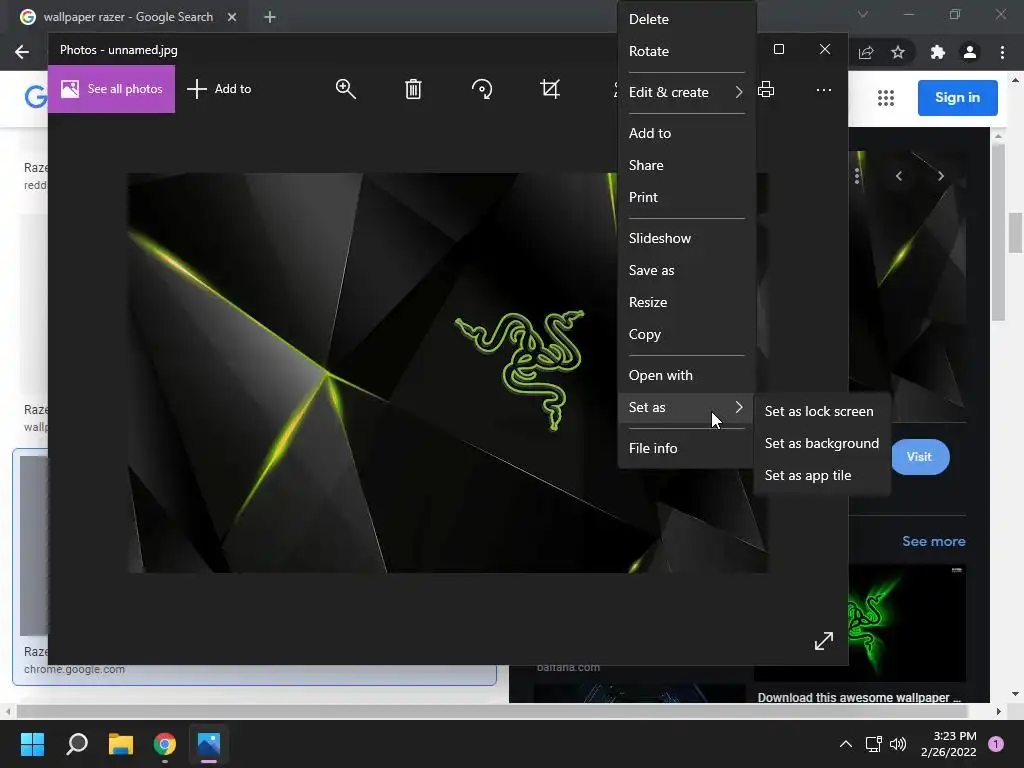Click the full-screen expand arrow icon in Photos
This screenshot has height=768, width=1024.
pos(824,641)
